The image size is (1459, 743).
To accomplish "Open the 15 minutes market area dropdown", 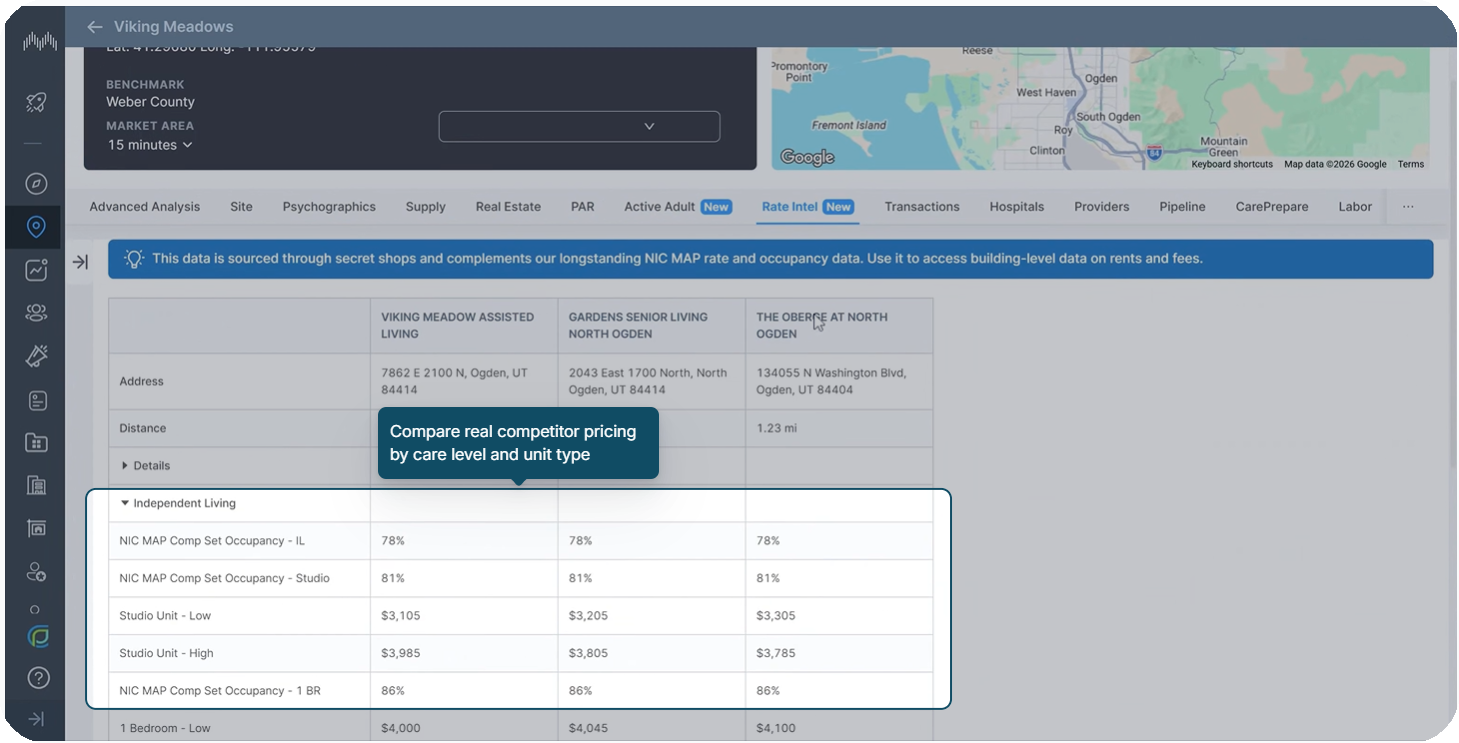I will point(150,145).
